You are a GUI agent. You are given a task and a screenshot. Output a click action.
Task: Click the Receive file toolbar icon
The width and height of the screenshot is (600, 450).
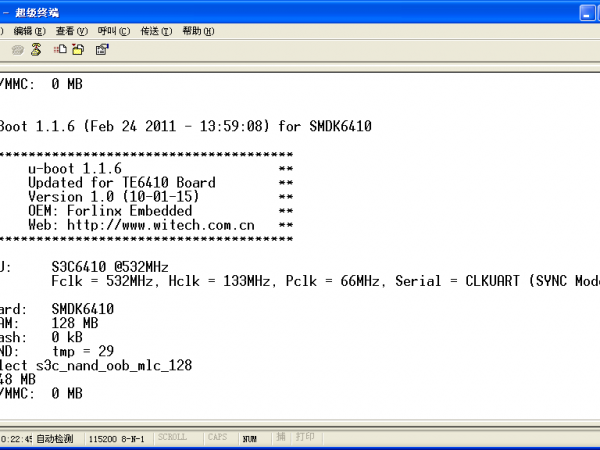pos(78,49)
